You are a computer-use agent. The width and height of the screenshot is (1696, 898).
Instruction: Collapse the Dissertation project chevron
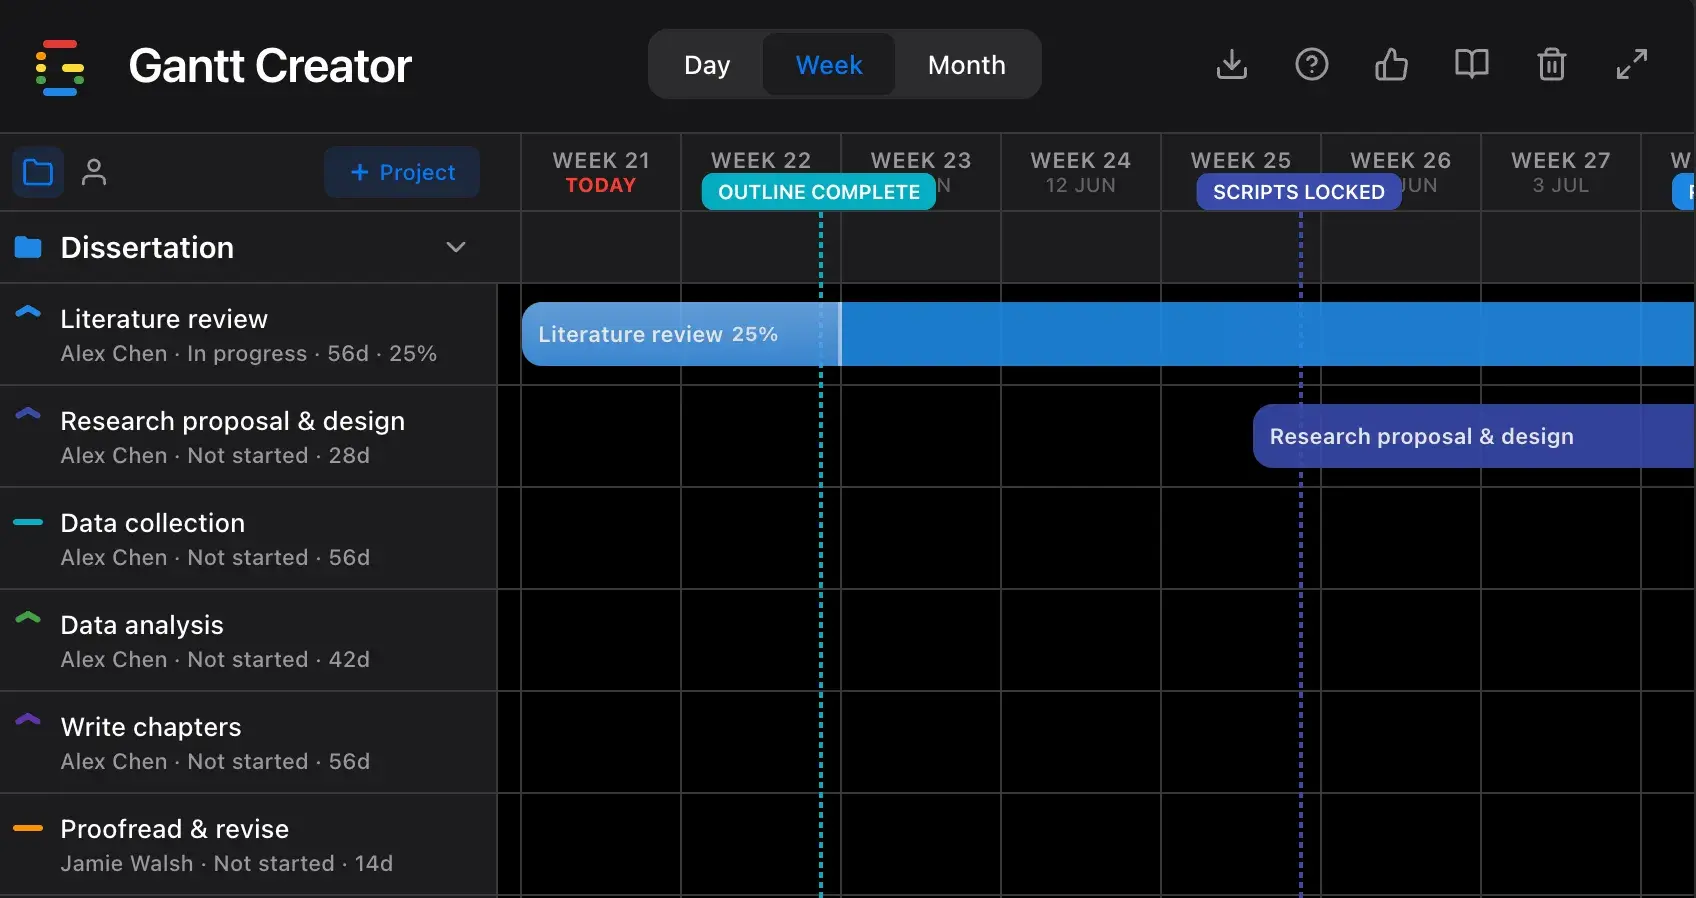point(456,247)
